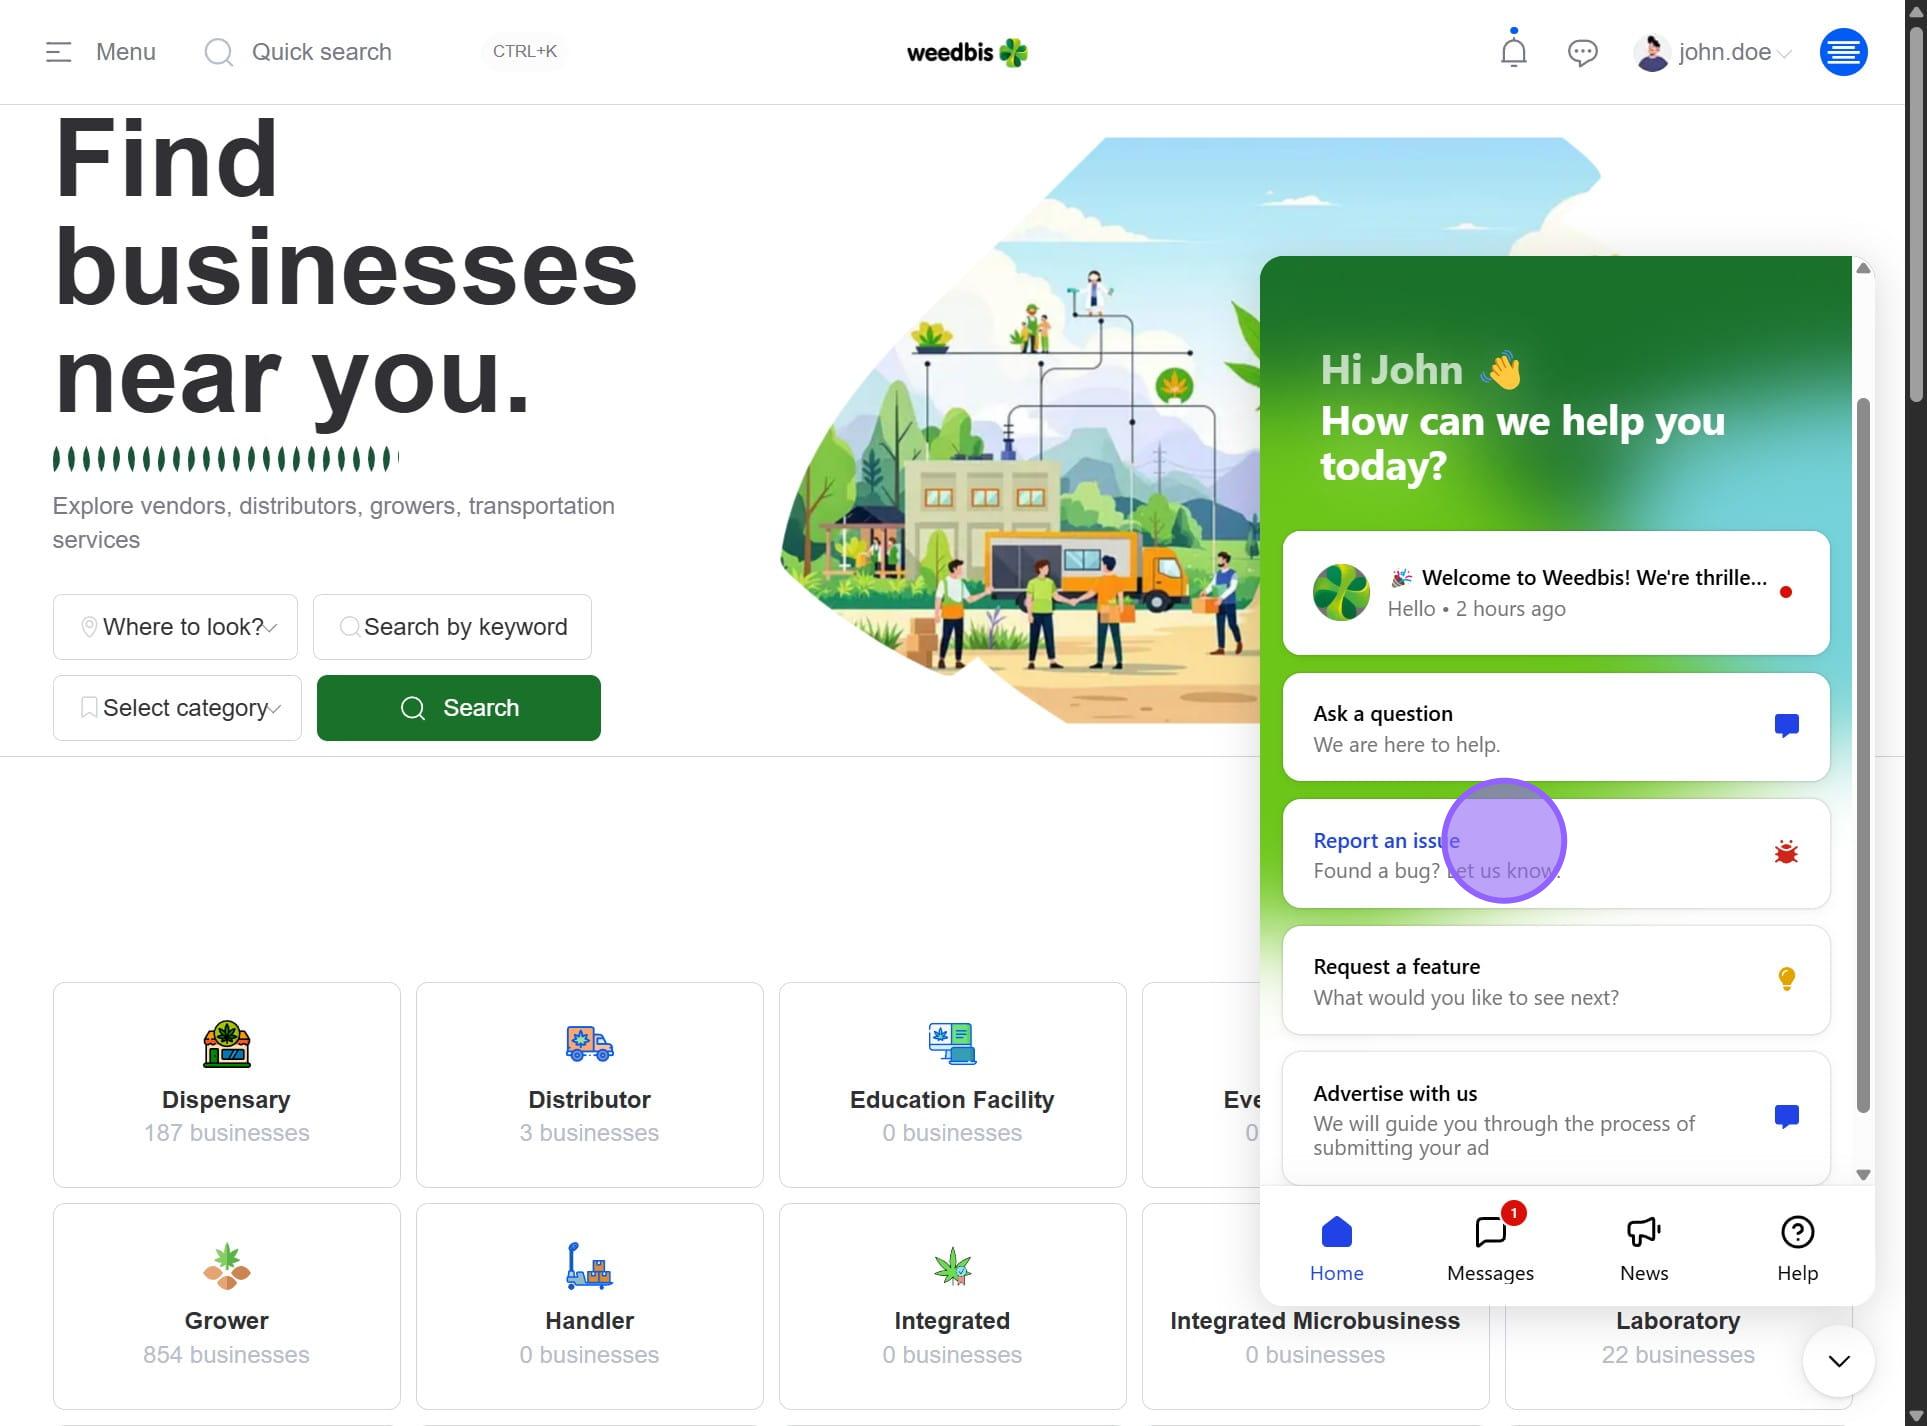Viewport: 1927px width, 1426px height.
Task: Open the Education Facility category
Action: [x=951, y=1084]
